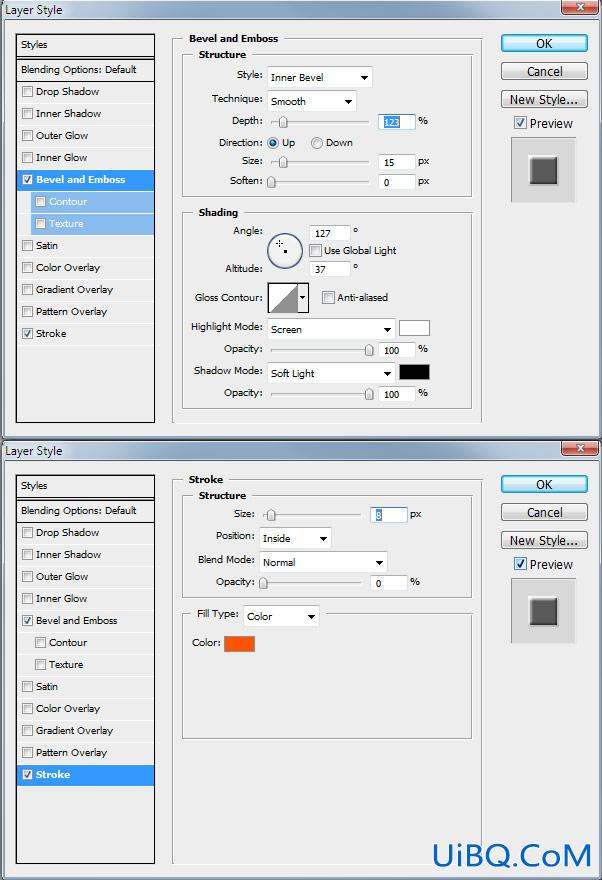Select Bevel and Emboss in Stroke dialog list
The width and height of the screenshot is (602, 880).
[85, 620]
